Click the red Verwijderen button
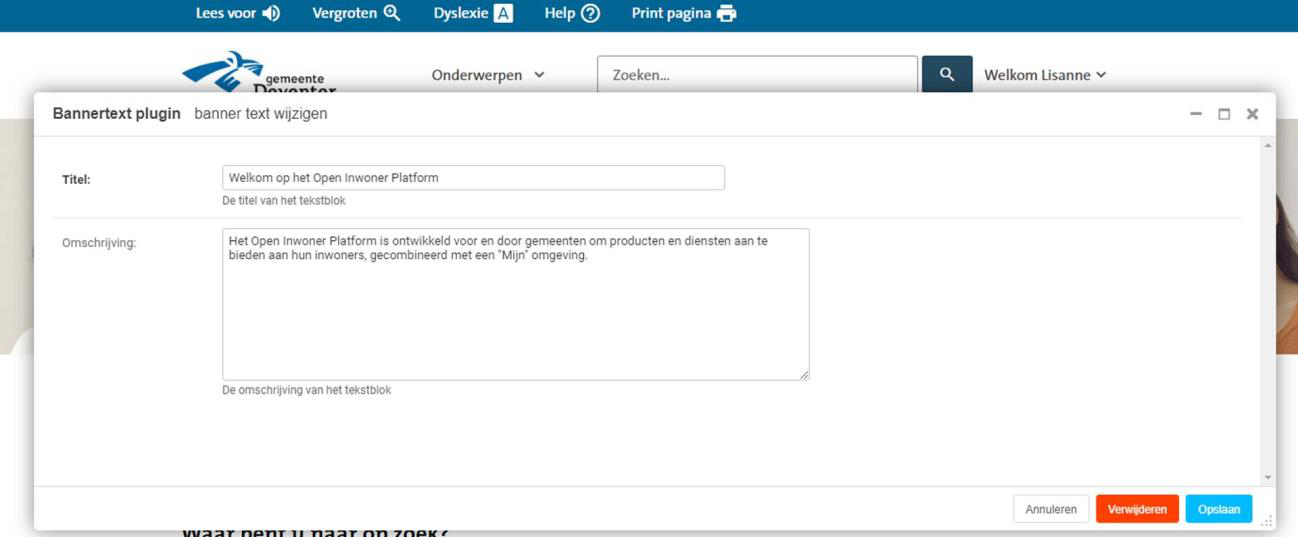The width and height of the screenshot is (1298, 537). (1137, 509)
